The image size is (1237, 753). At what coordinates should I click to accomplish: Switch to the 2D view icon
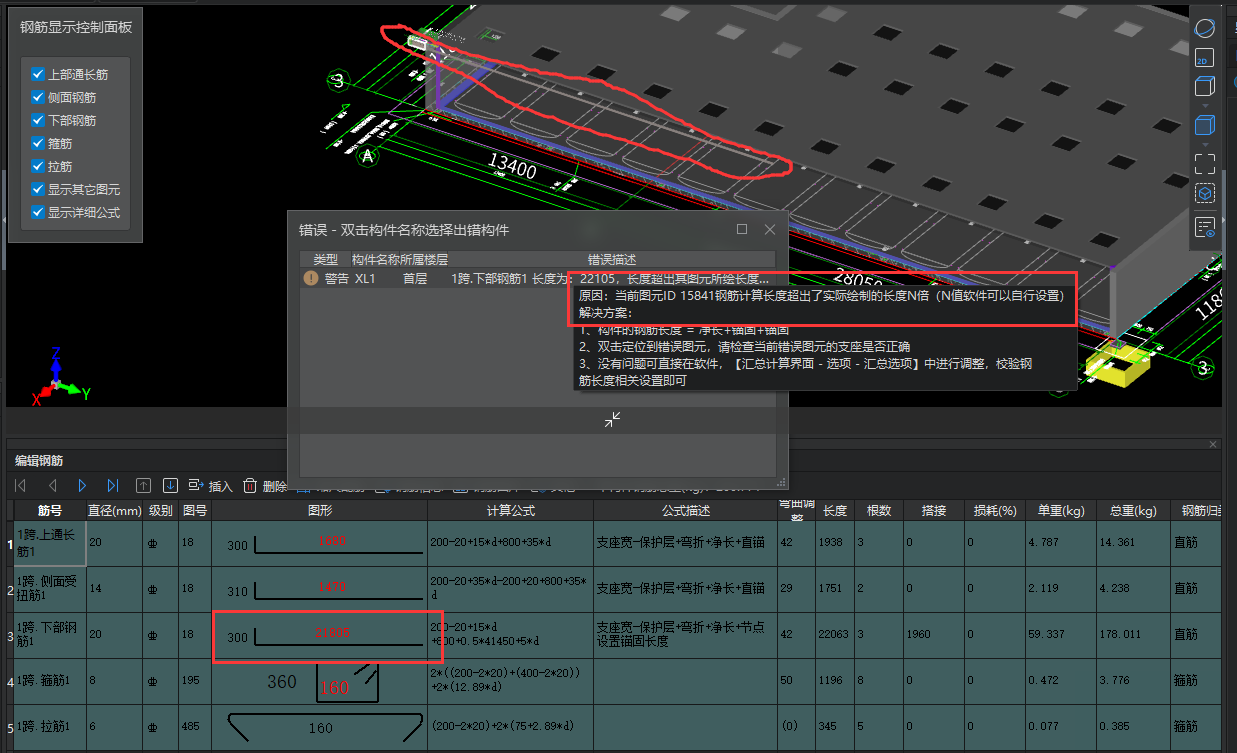point(1205,58)
